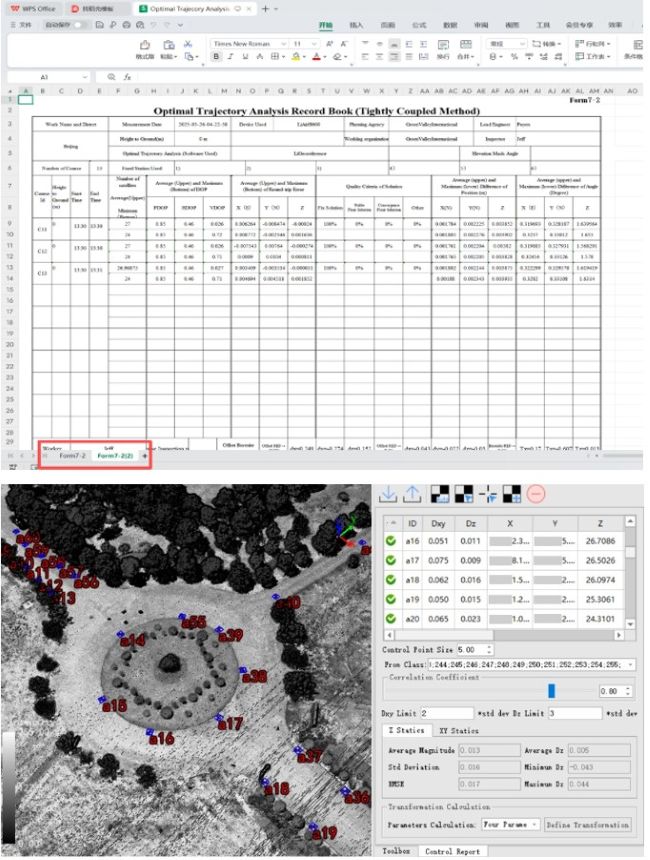Click the red minus delete icon in control panel

[x=536, y=494]
